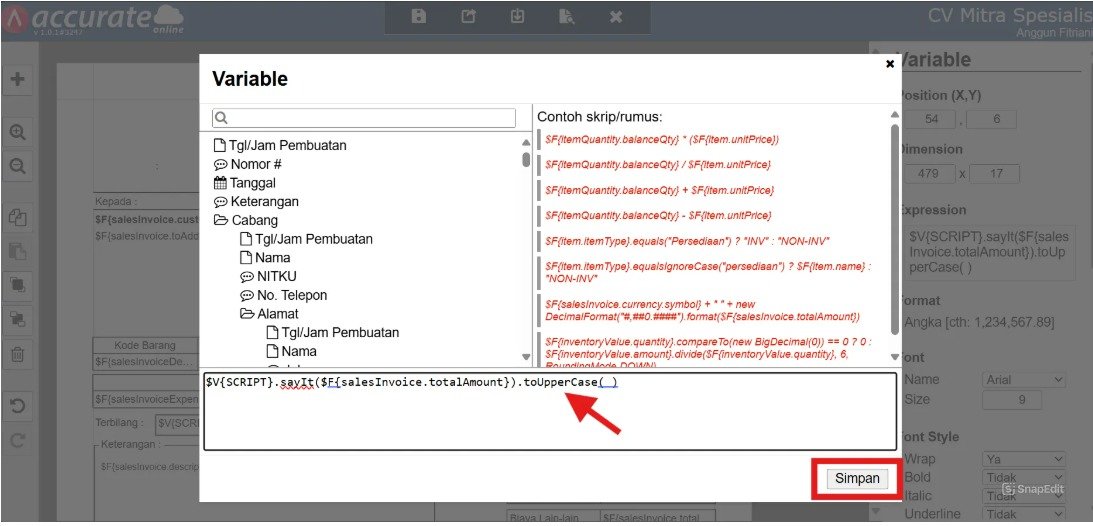This screenshot has height=526, width=1093.
Task: Click the plus add-element button in left sidebar
Action: pos(17,79)
